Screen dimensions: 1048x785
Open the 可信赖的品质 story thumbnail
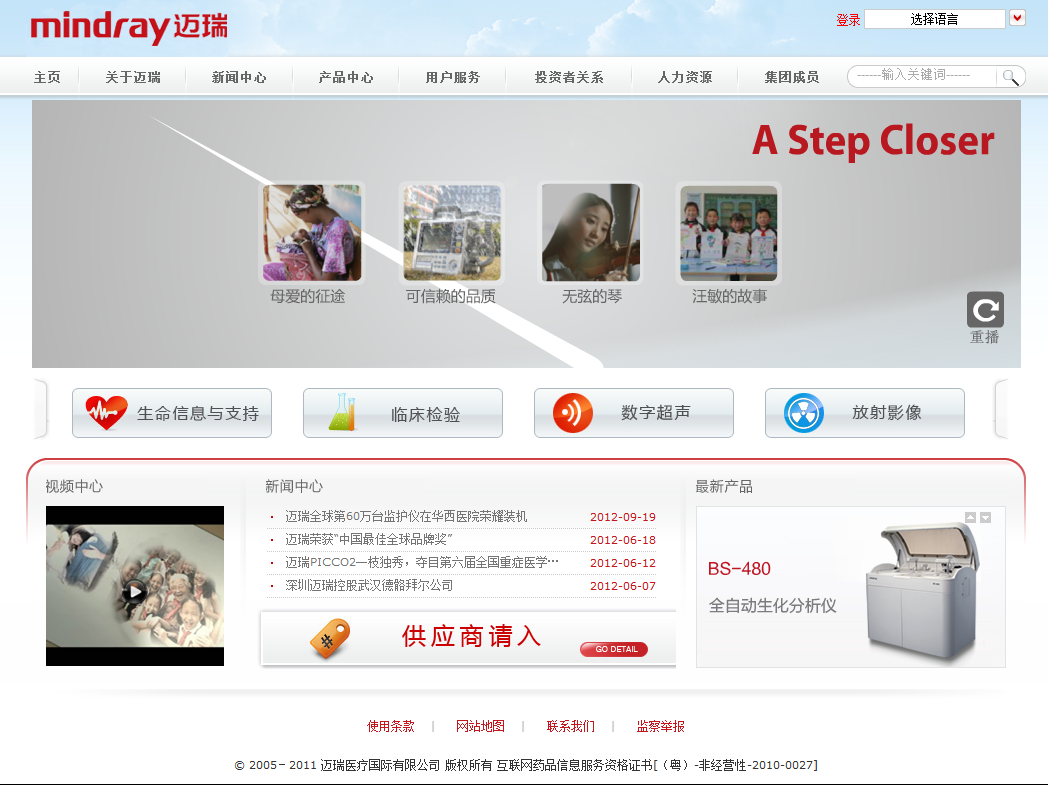click(452, 232)
